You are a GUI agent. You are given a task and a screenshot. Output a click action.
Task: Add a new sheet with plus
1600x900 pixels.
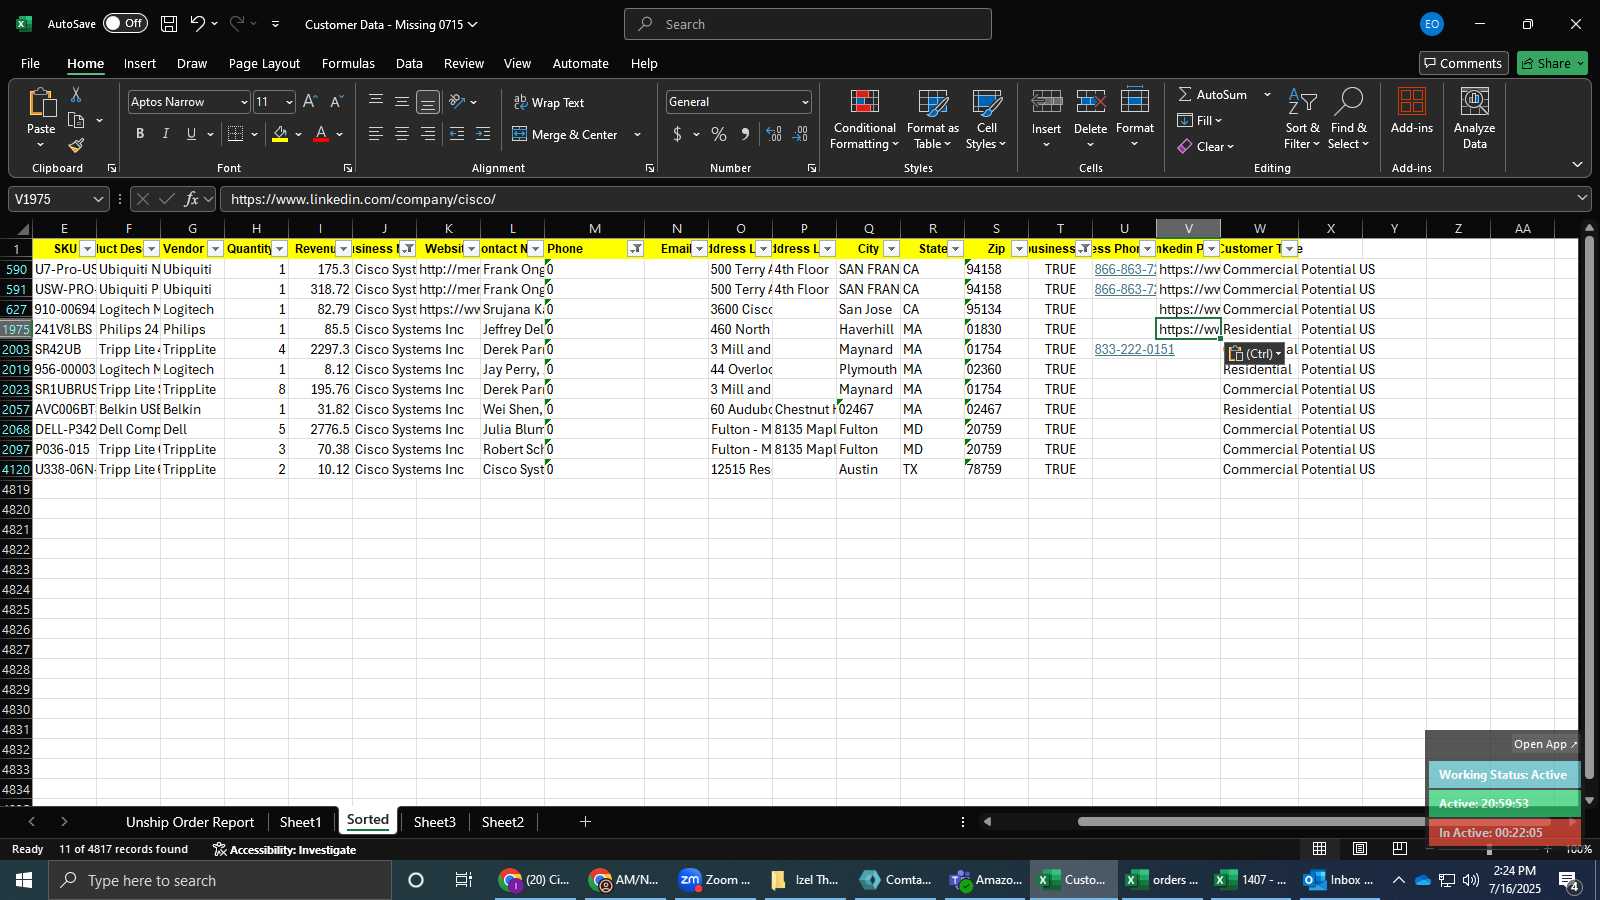pos(585,822)
